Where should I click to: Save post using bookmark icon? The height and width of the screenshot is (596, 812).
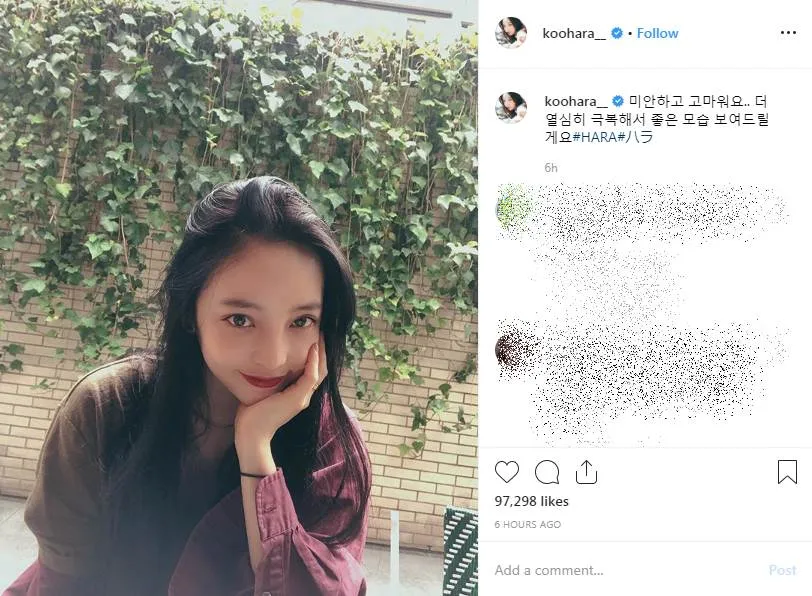[x=787, y=472]
